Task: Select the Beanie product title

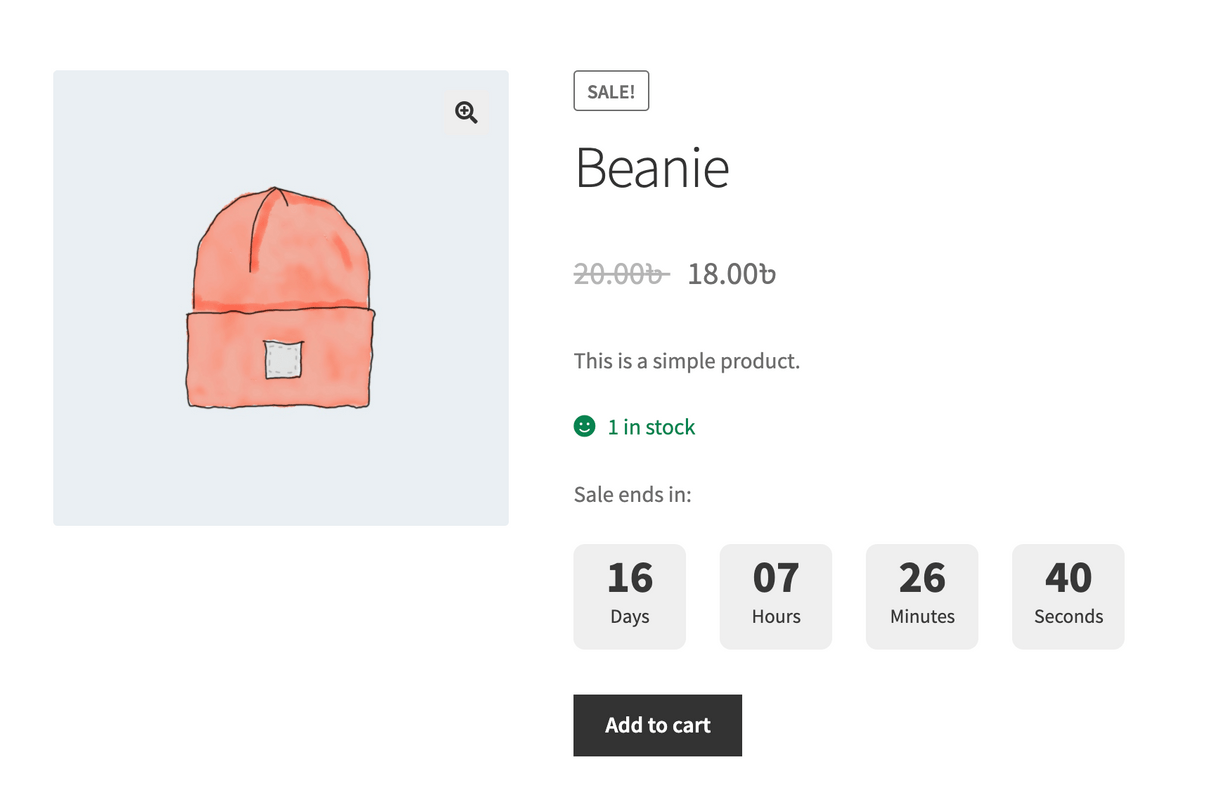Action: 652,168
